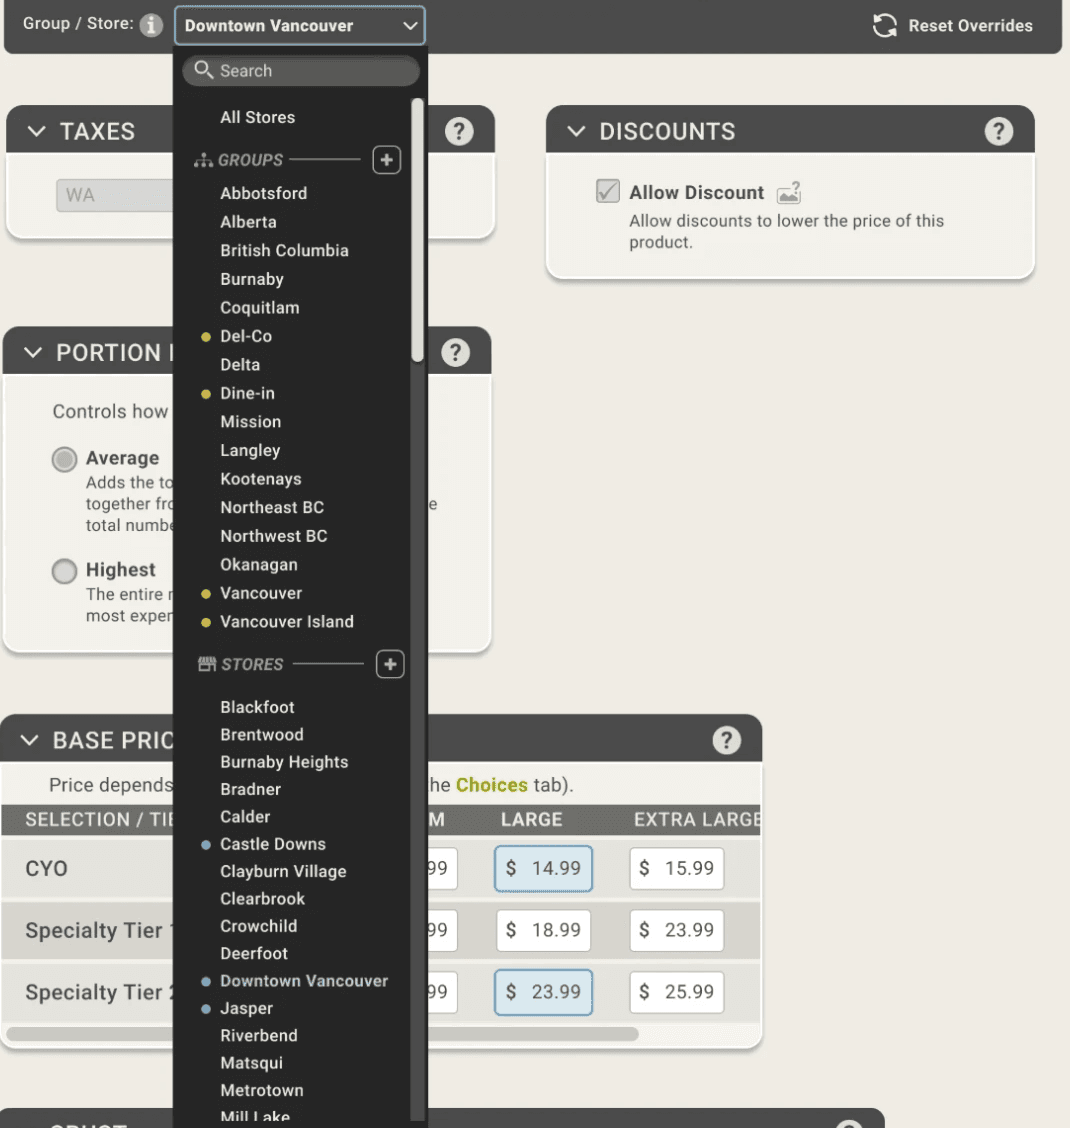Click the Stores storefront icon

point(207,664)
